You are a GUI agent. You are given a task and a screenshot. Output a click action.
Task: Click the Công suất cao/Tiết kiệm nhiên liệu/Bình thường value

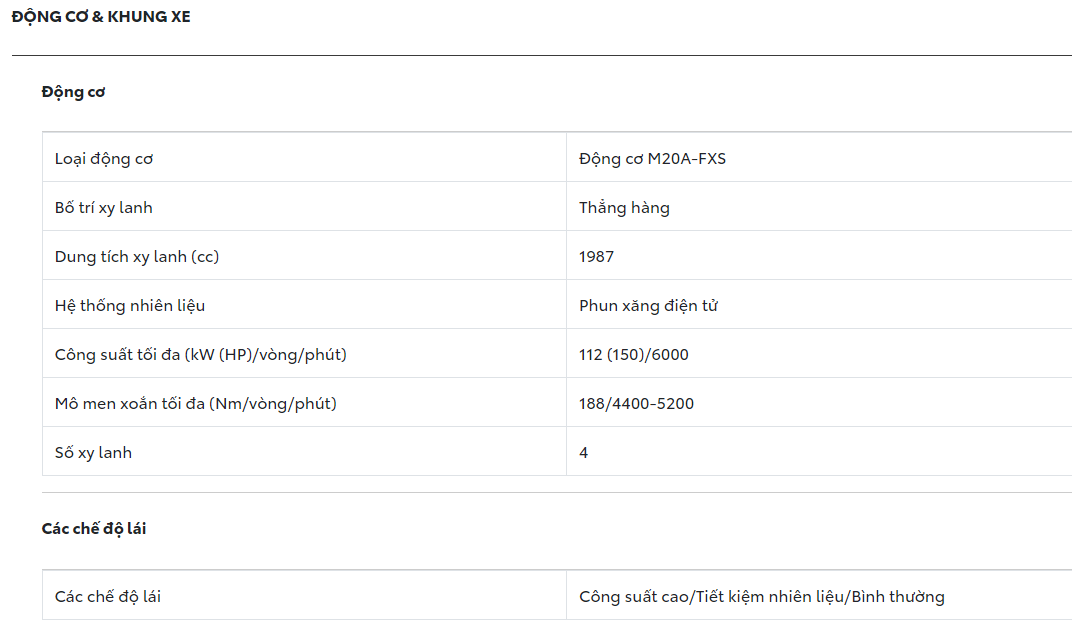762,596
